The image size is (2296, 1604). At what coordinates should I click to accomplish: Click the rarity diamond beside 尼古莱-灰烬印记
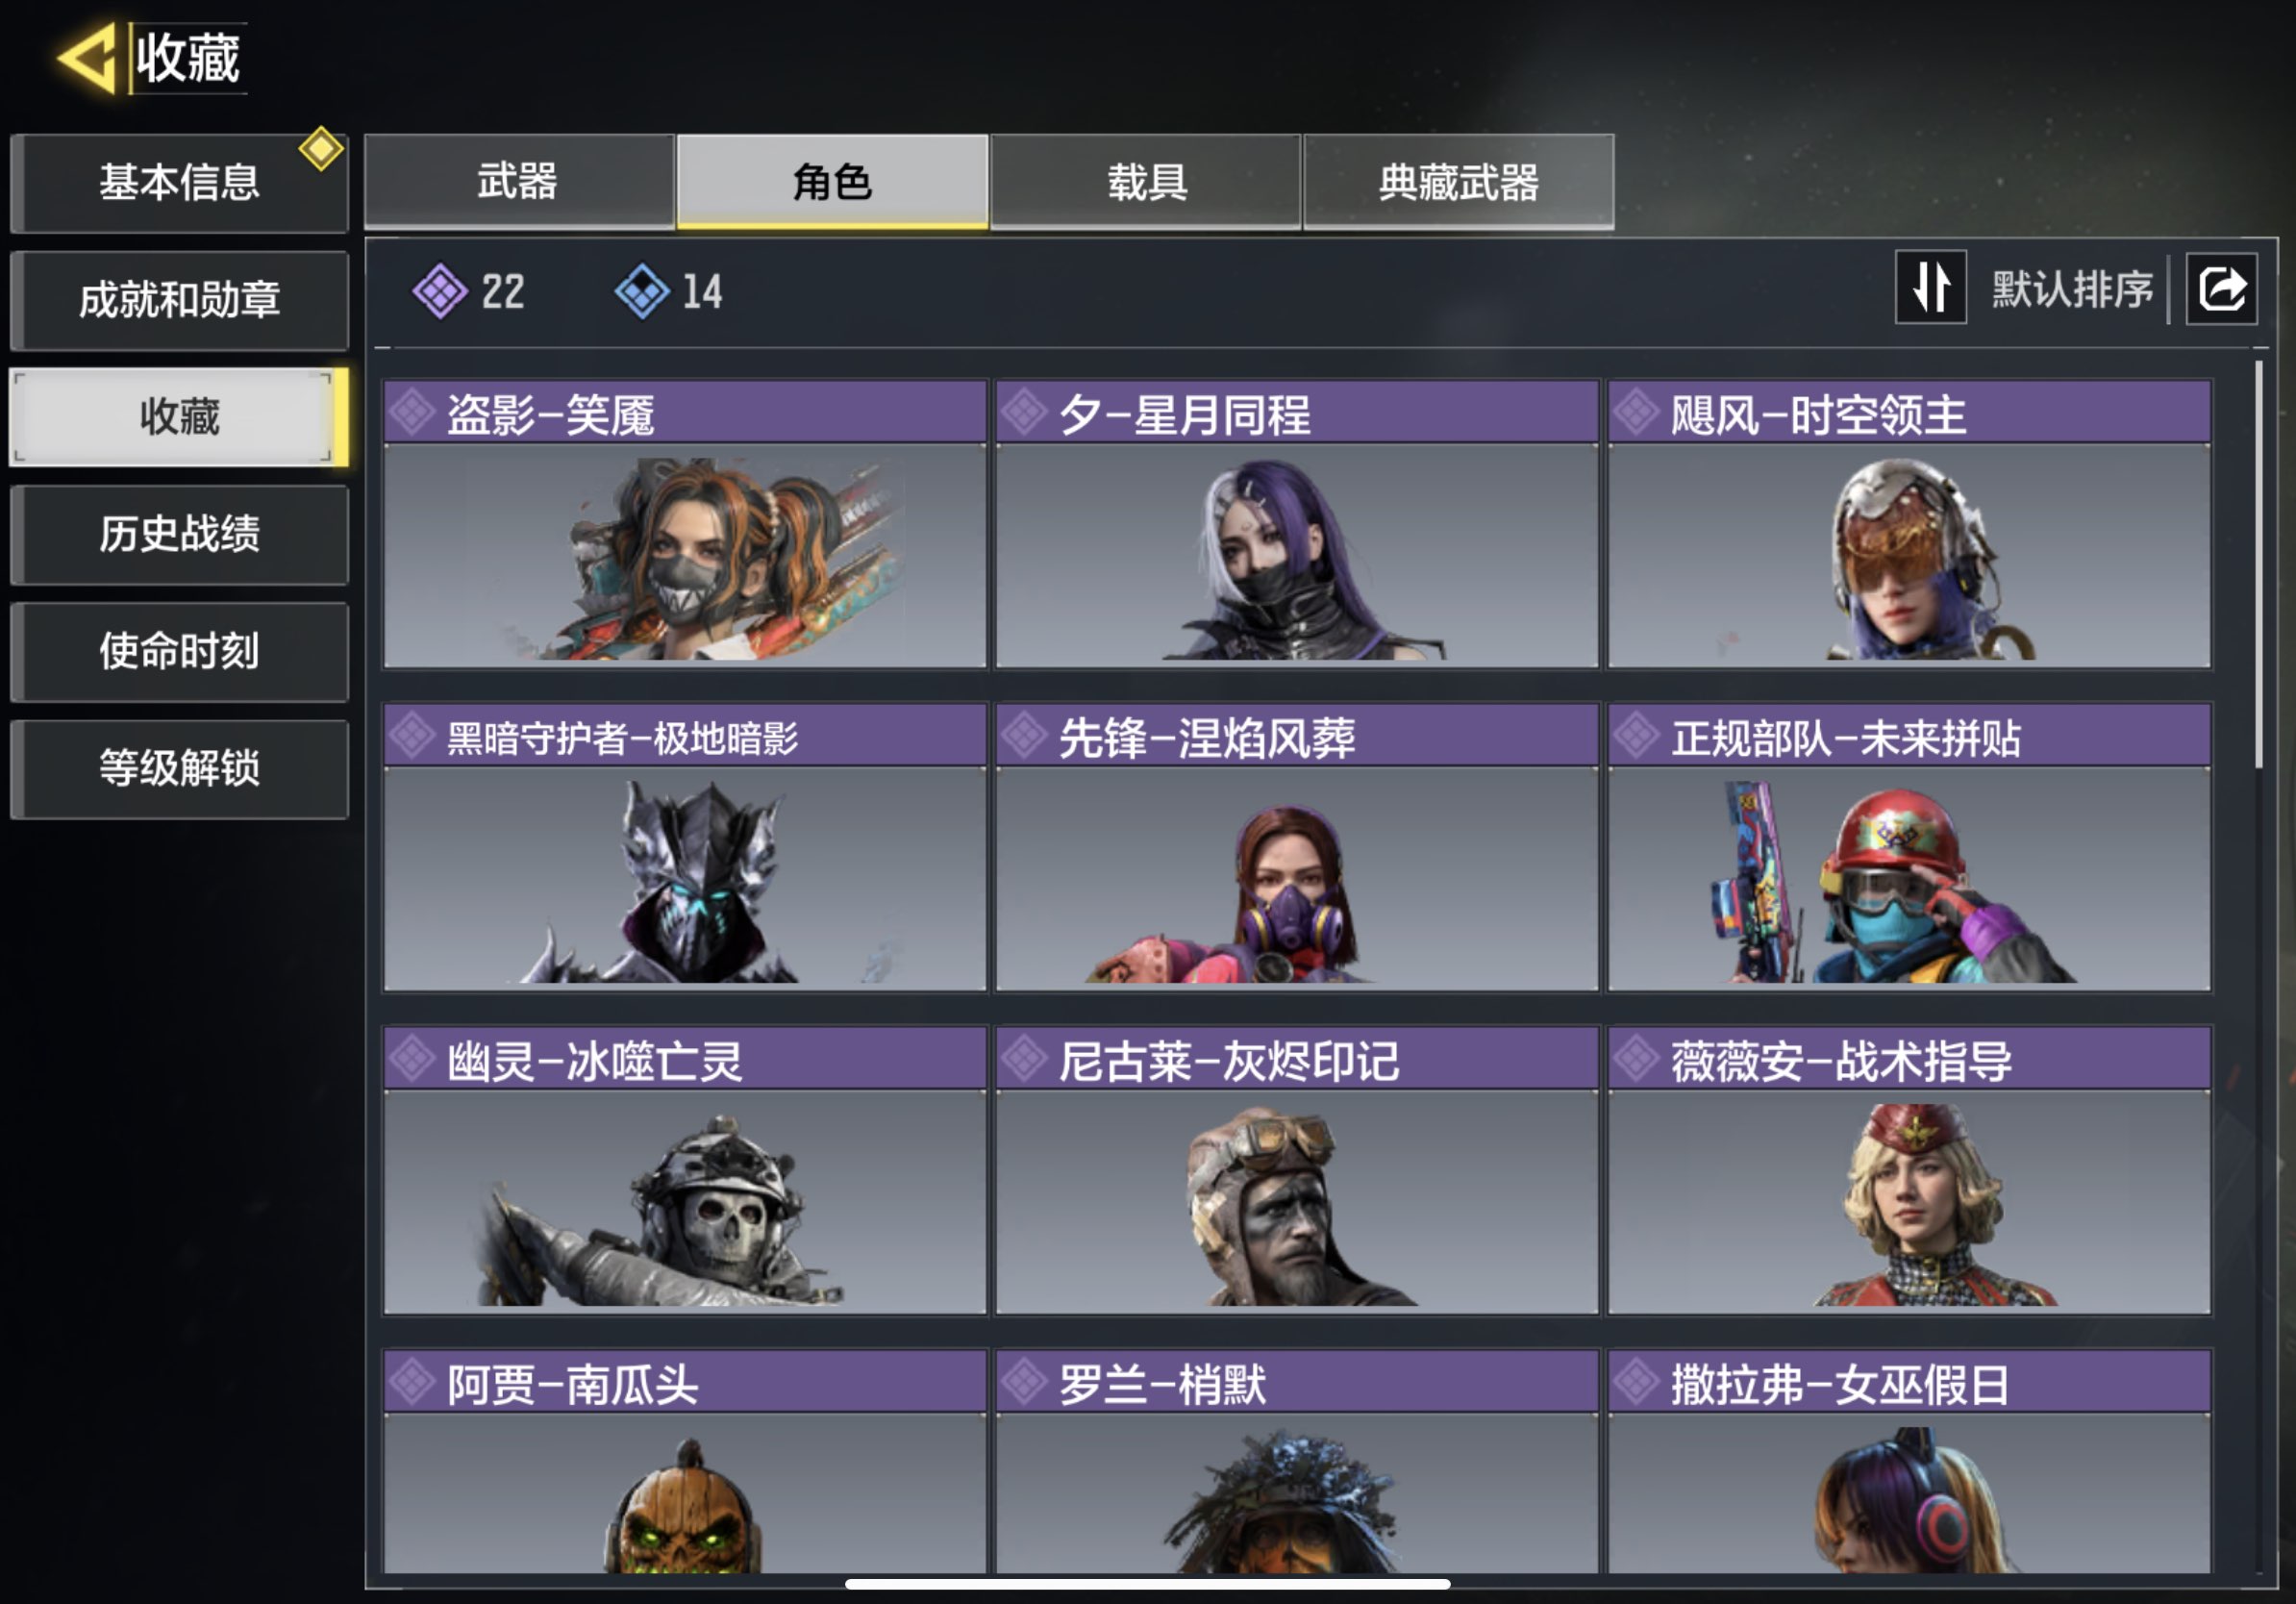click(1024, 1059)
